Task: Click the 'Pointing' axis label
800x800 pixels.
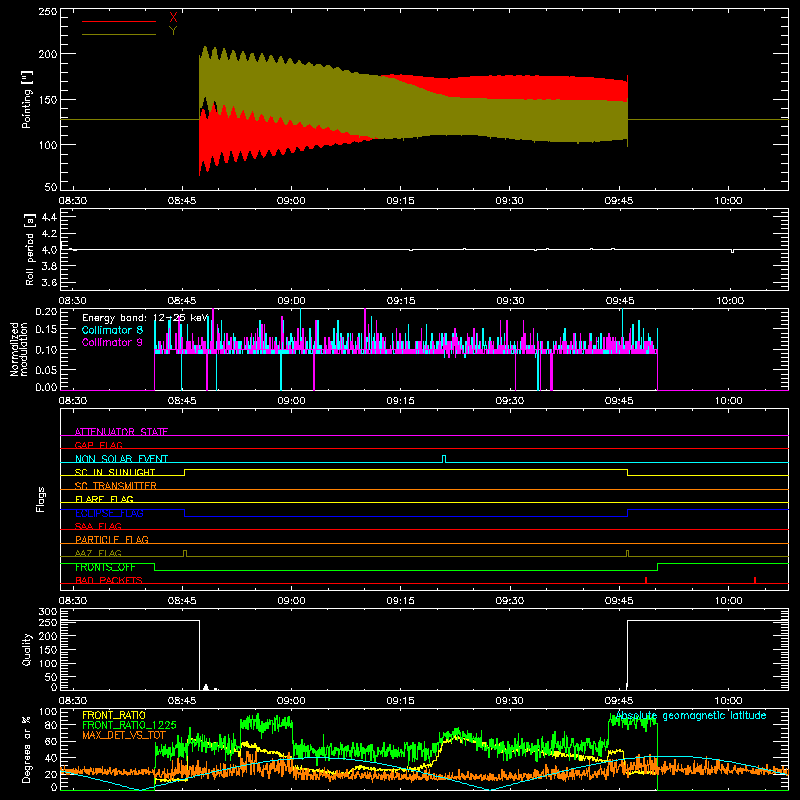Action: coord(27,99)
